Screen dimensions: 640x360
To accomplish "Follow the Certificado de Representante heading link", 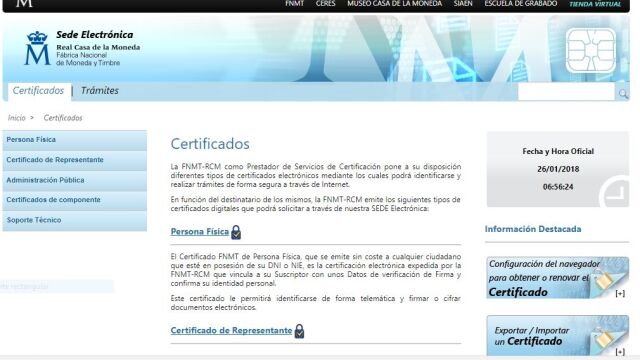I will [231, 331].
